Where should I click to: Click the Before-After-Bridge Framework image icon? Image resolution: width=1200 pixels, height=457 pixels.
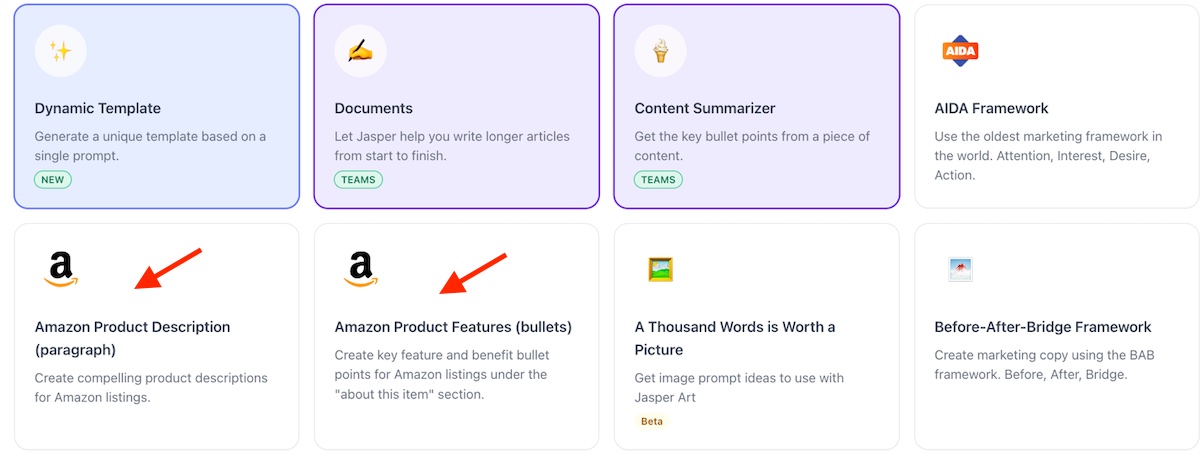point(960,269)
